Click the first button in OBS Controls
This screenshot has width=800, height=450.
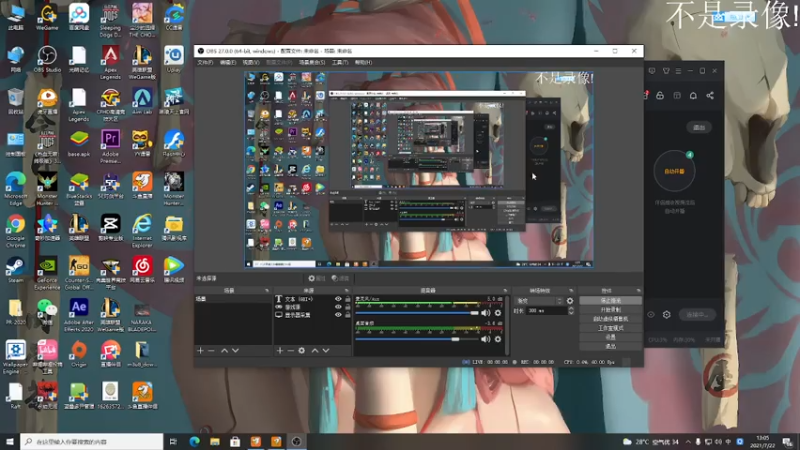tap(611, 301)
